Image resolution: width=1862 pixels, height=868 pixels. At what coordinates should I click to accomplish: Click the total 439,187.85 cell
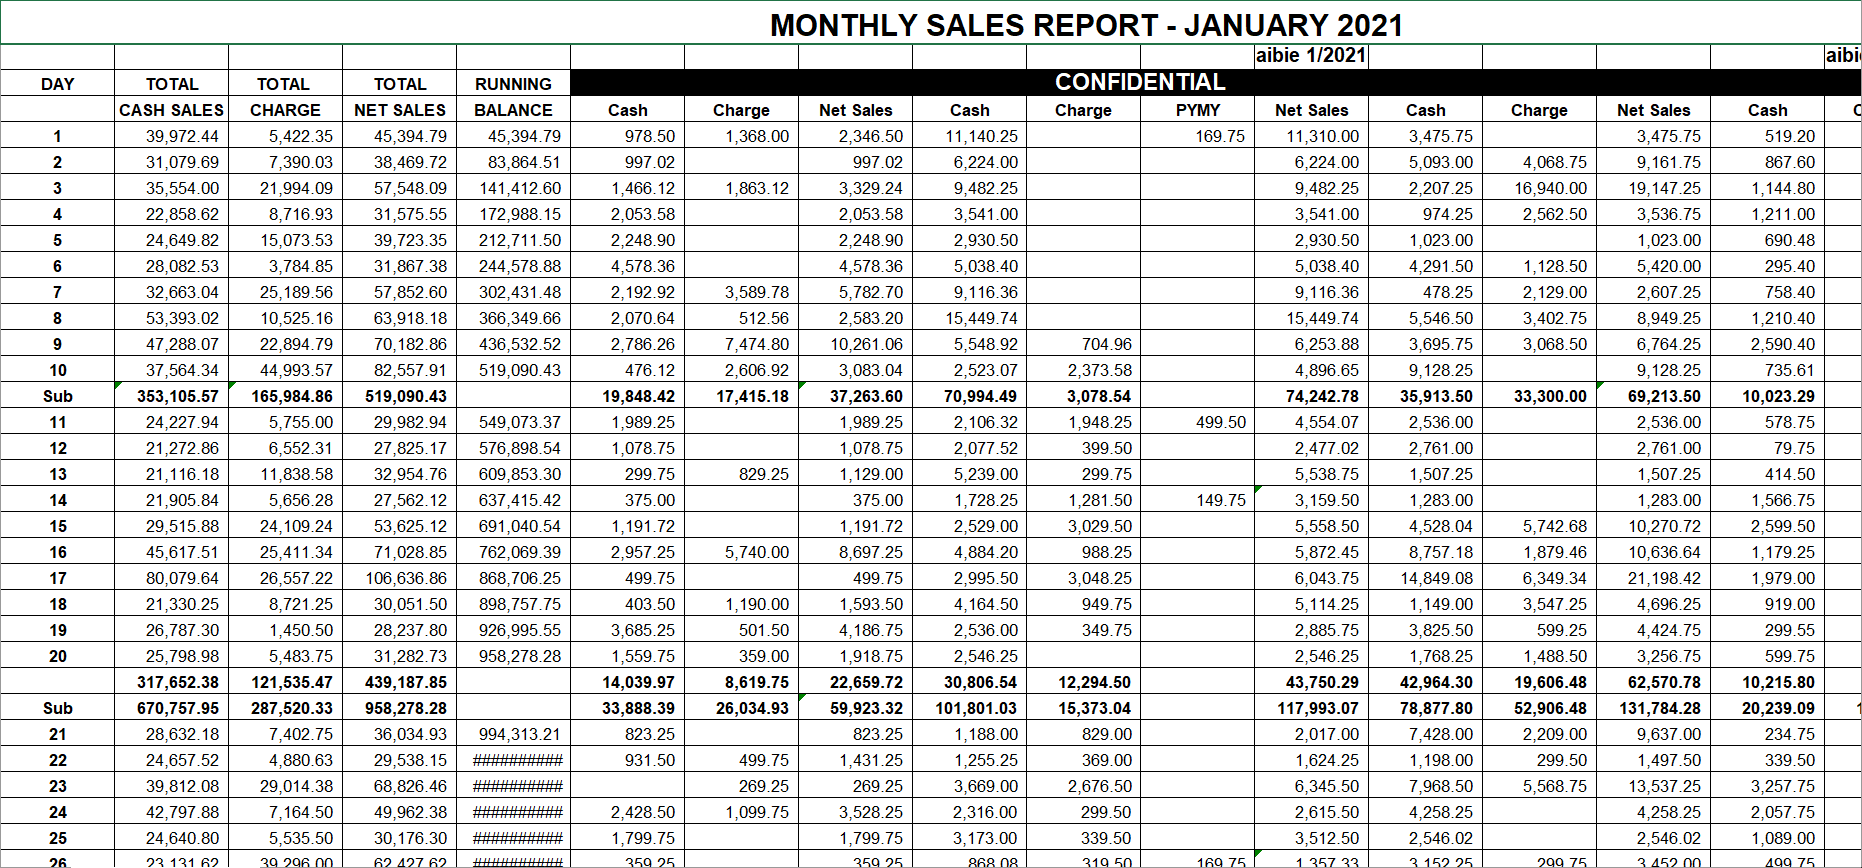[400, 682]
